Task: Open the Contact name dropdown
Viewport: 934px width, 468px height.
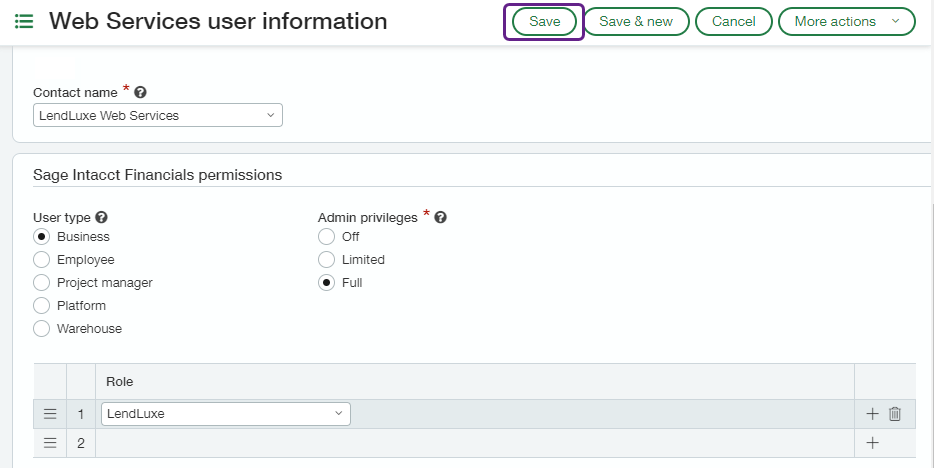Action: (x=158, y=116)
